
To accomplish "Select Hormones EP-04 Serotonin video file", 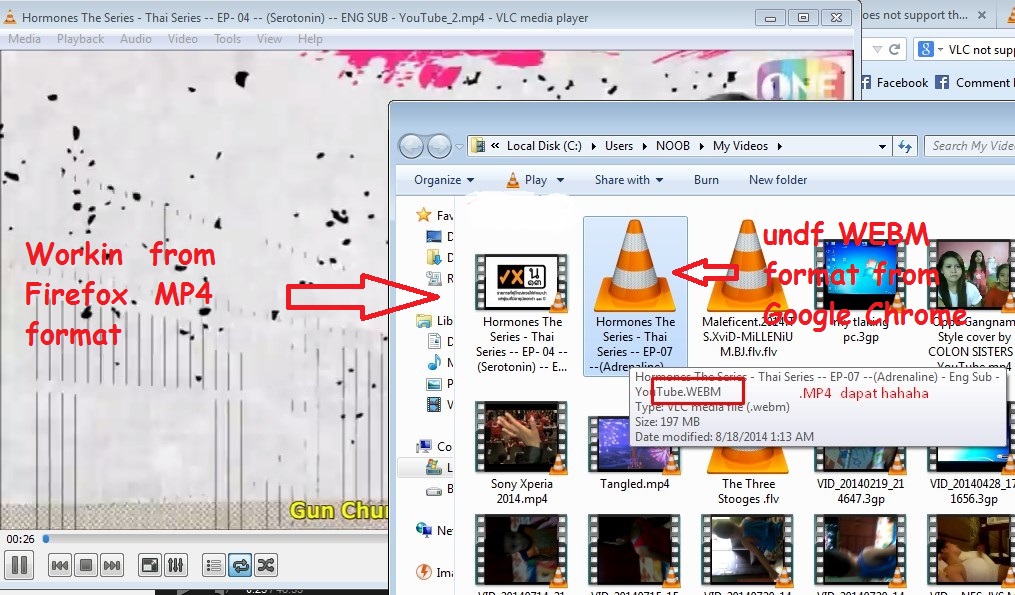I will (522, 312).
